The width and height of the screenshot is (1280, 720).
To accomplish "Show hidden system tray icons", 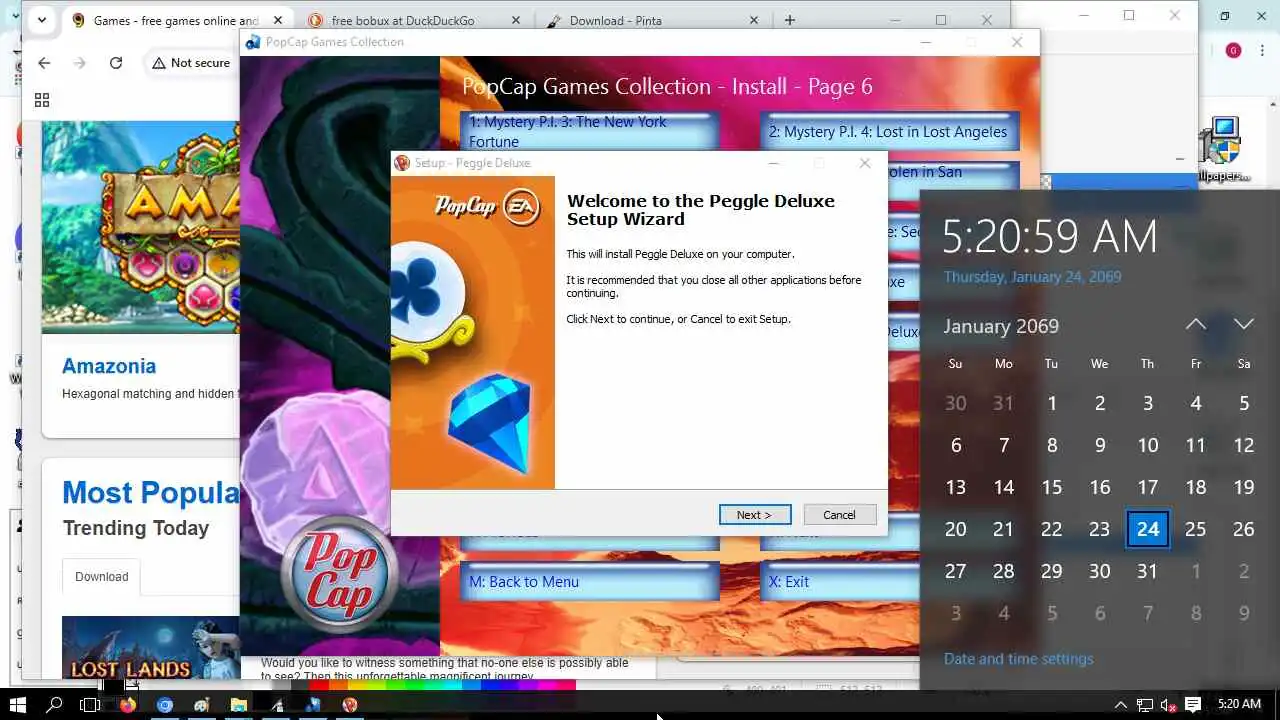I will point(1121,705).
